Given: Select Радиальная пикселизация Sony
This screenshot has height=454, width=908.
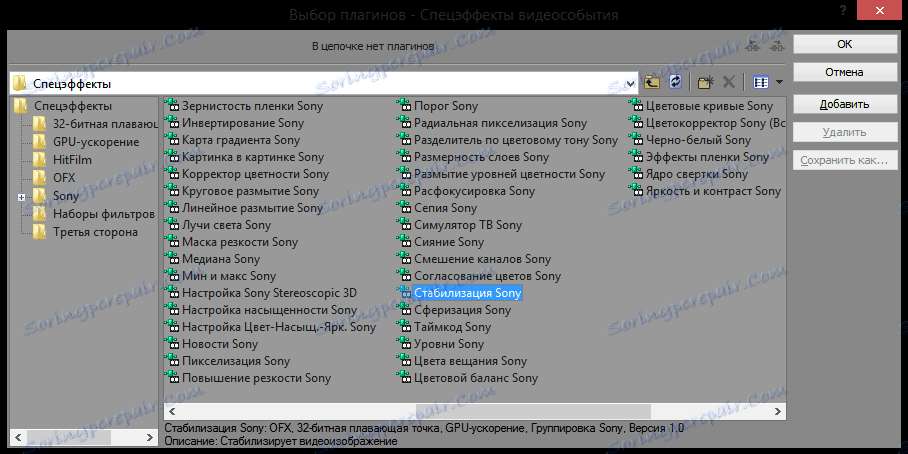Looking at the screenshot, I should click(x=500, y=123).
